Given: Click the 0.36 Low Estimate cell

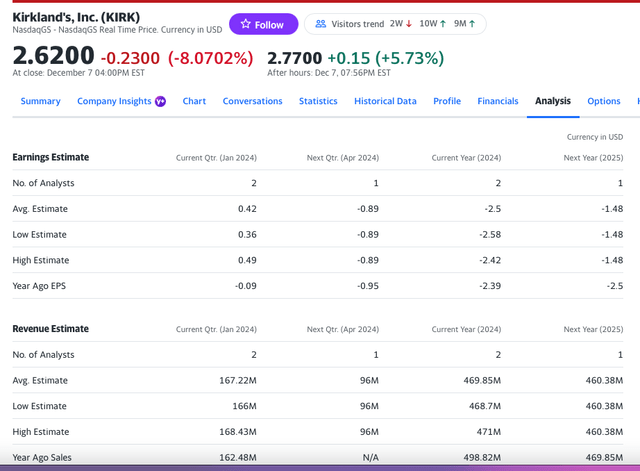Looking at the screenshot, I should 247,234.
